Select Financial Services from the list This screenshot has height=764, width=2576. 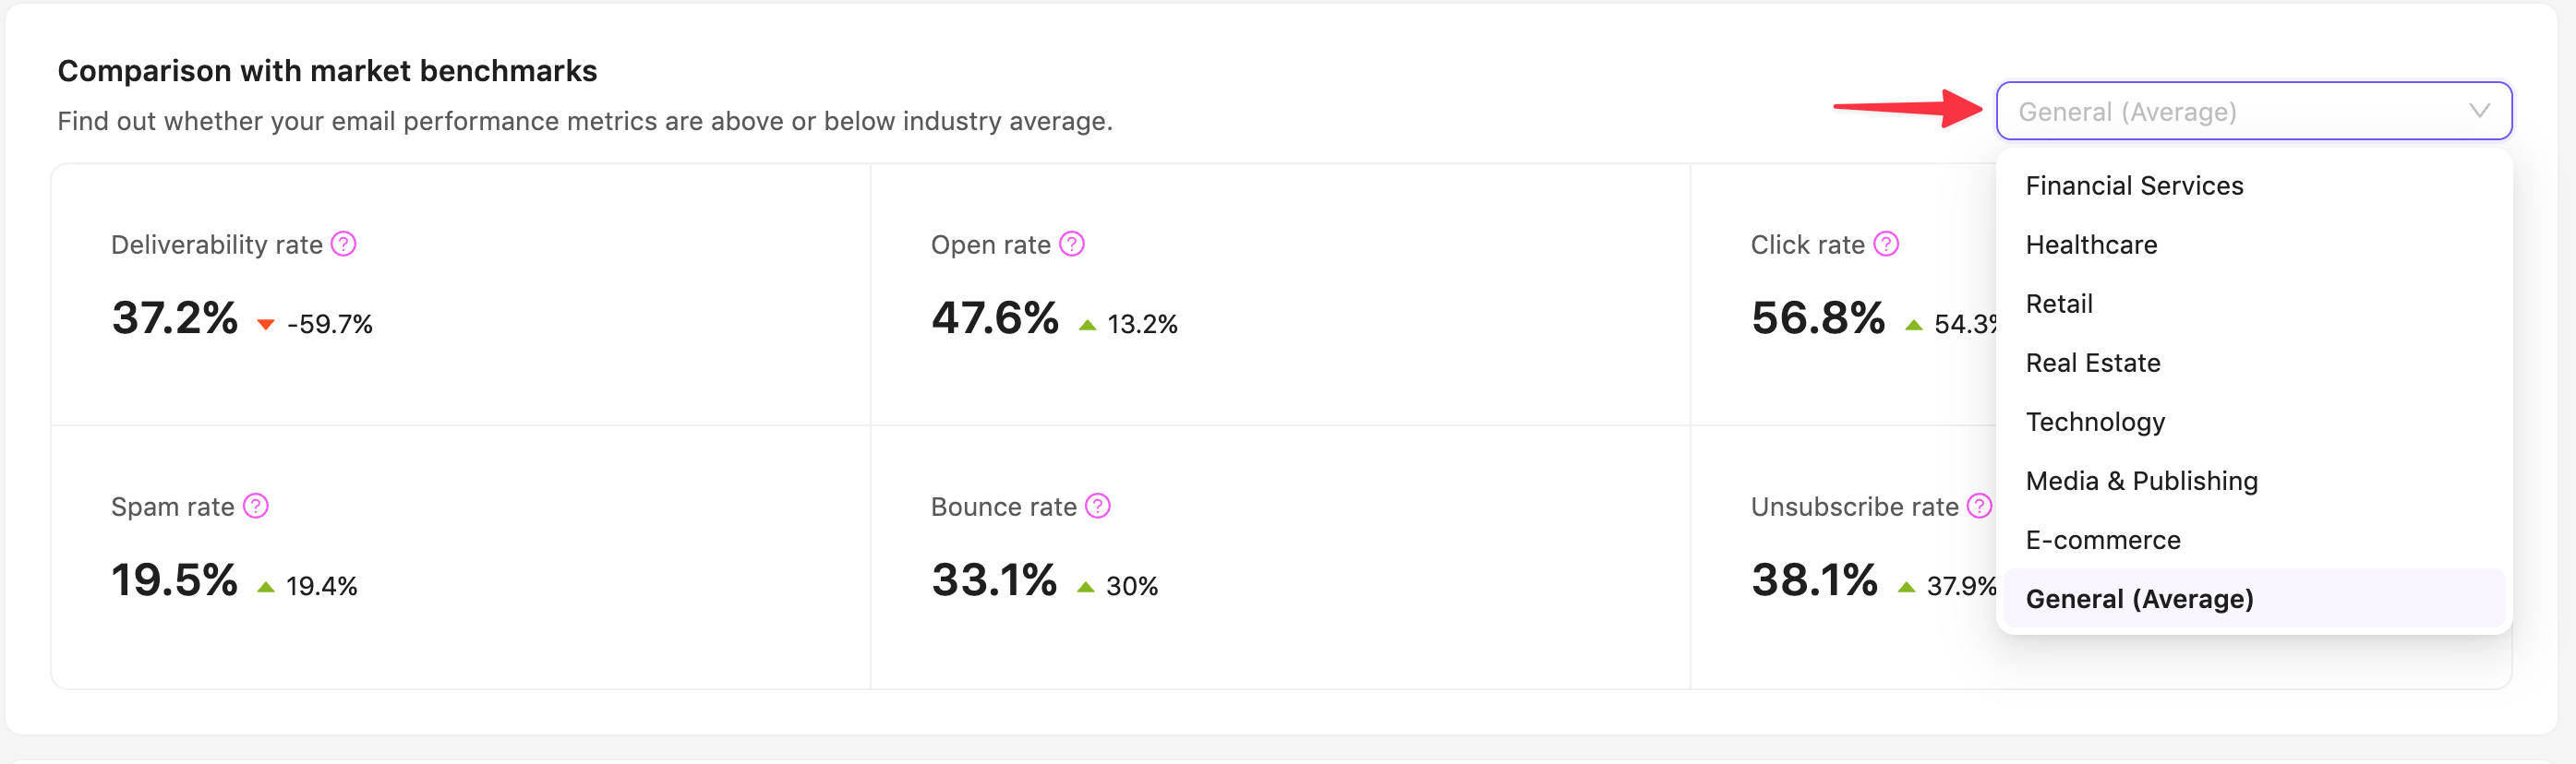click(x=2134, y=186)
